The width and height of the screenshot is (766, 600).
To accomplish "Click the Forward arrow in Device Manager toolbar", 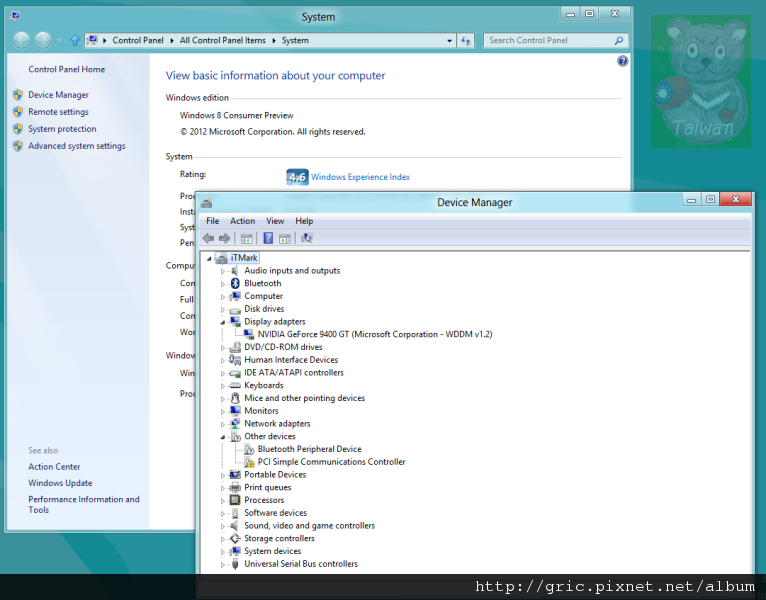I will coord(224,238).
